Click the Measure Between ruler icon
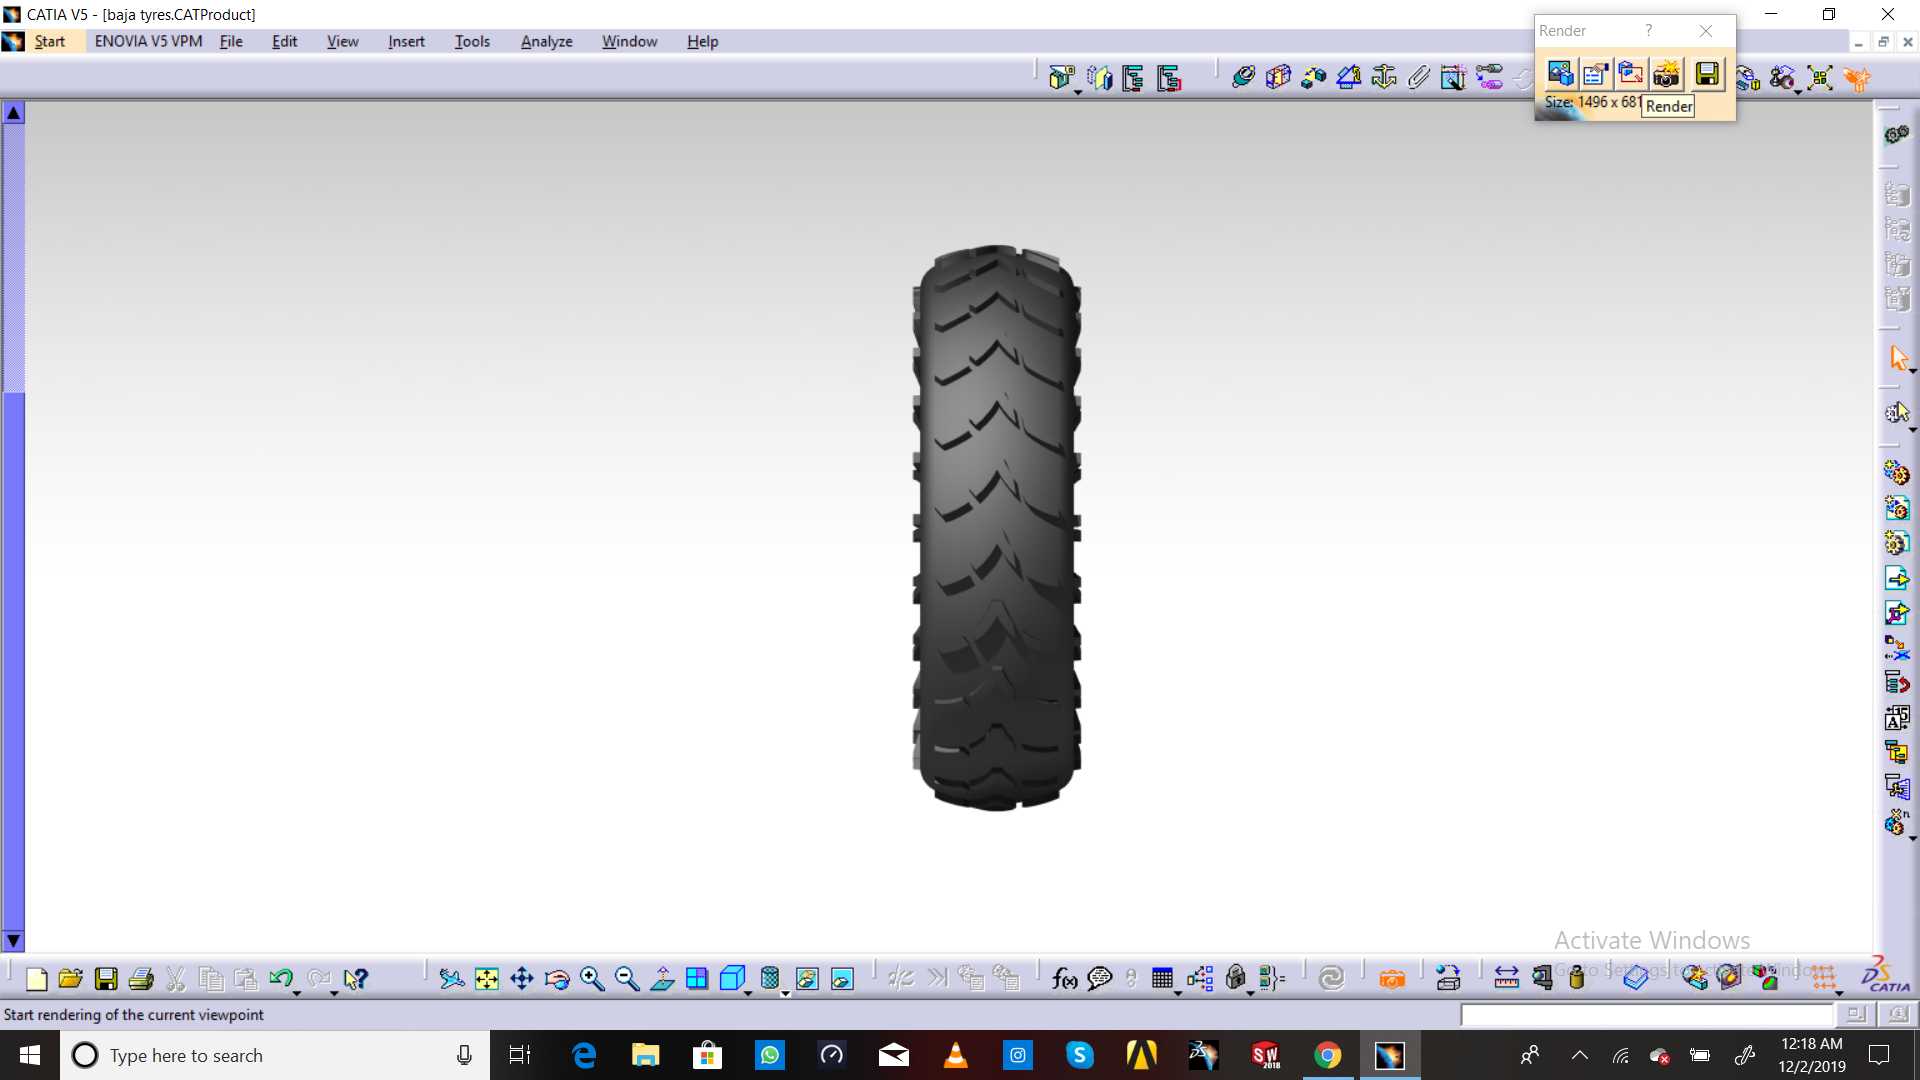 (x=1507, y=979)
